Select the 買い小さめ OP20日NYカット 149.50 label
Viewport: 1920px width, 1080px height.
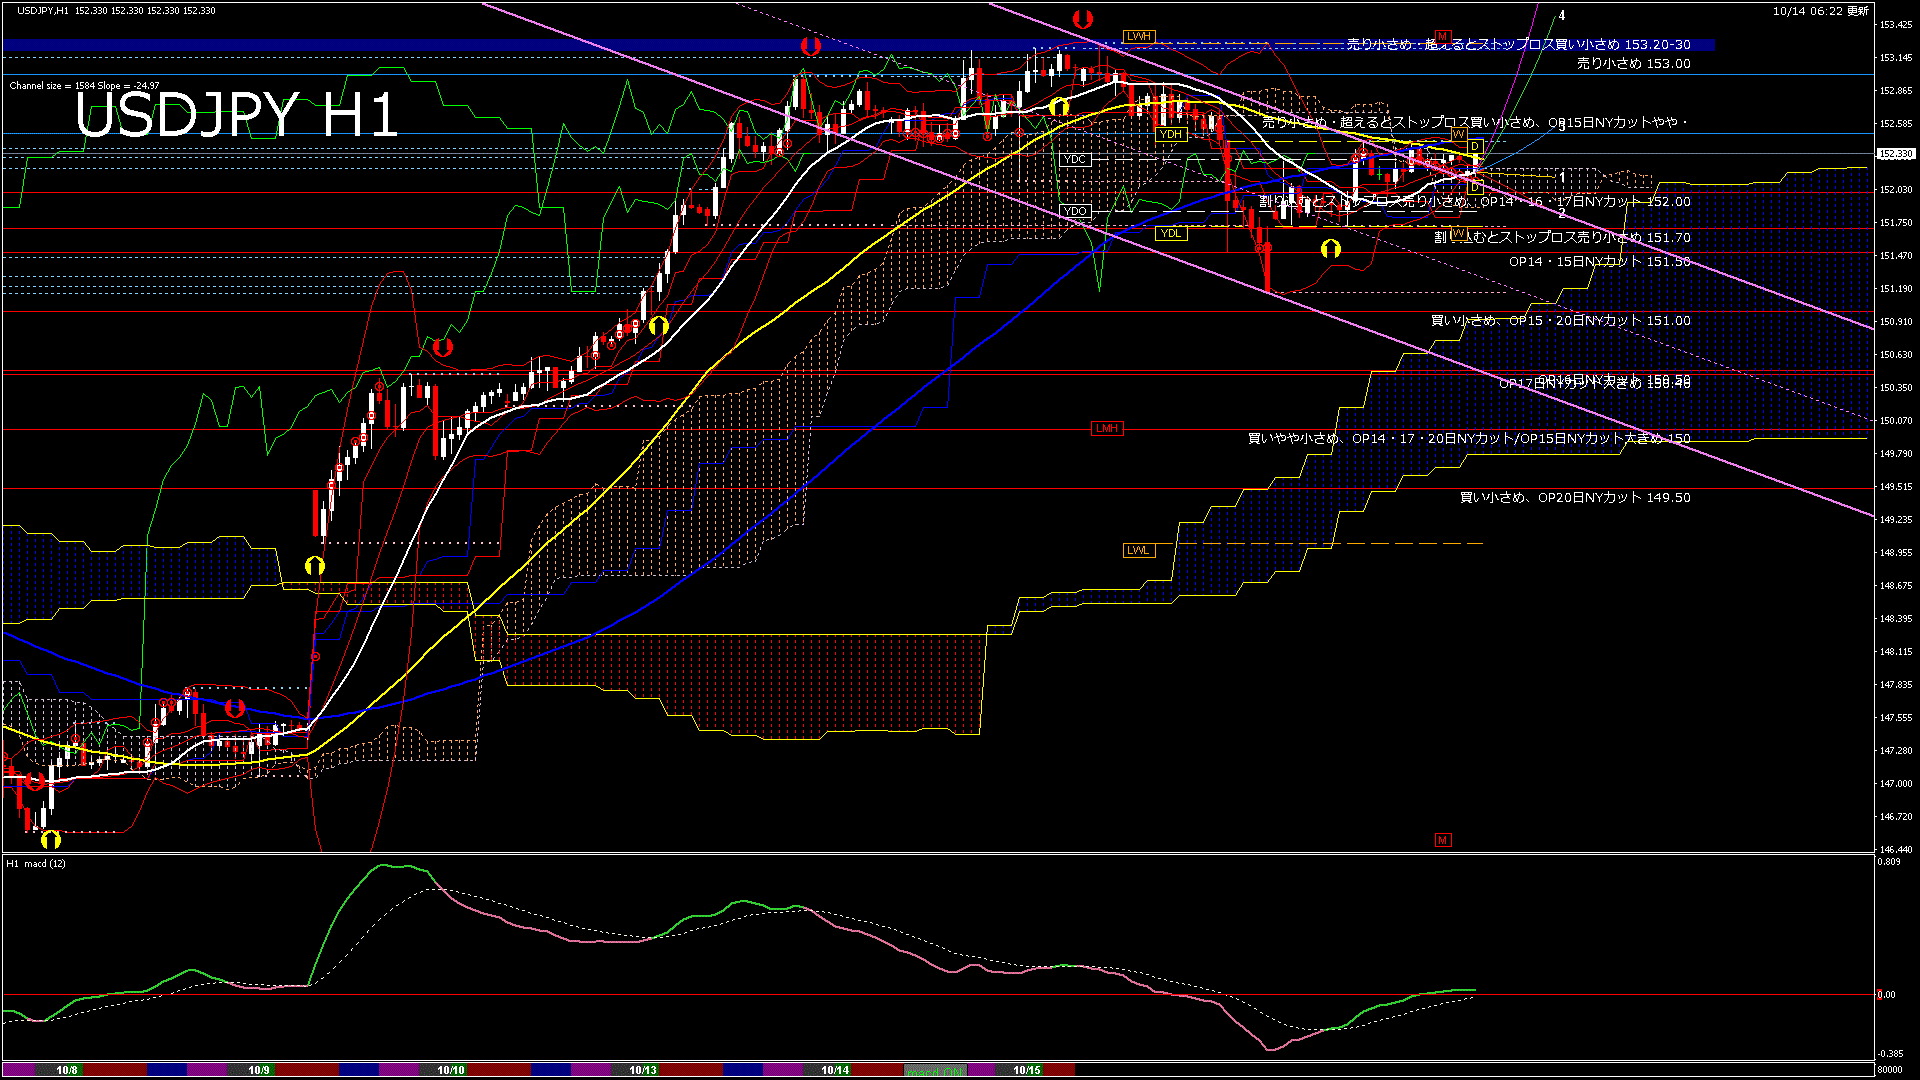tap(1575, 497)
